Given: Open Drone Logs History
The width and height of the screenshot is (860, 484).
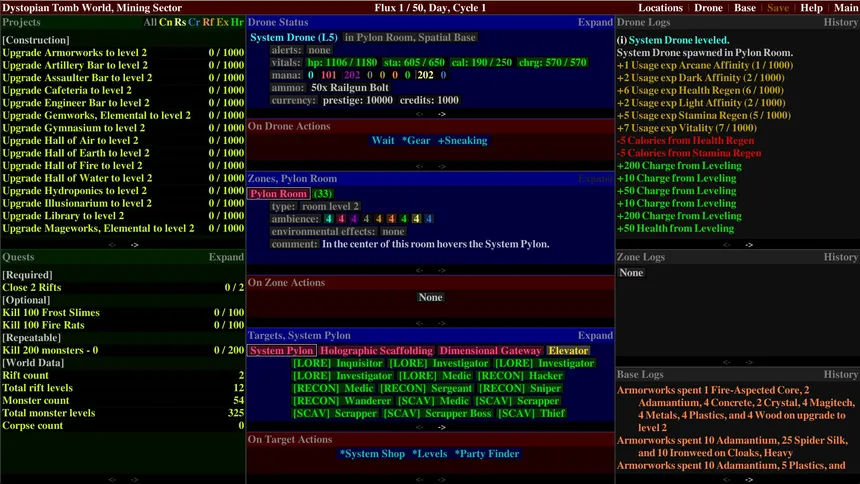Looking at the screenshot, I should tap(840, 22).
